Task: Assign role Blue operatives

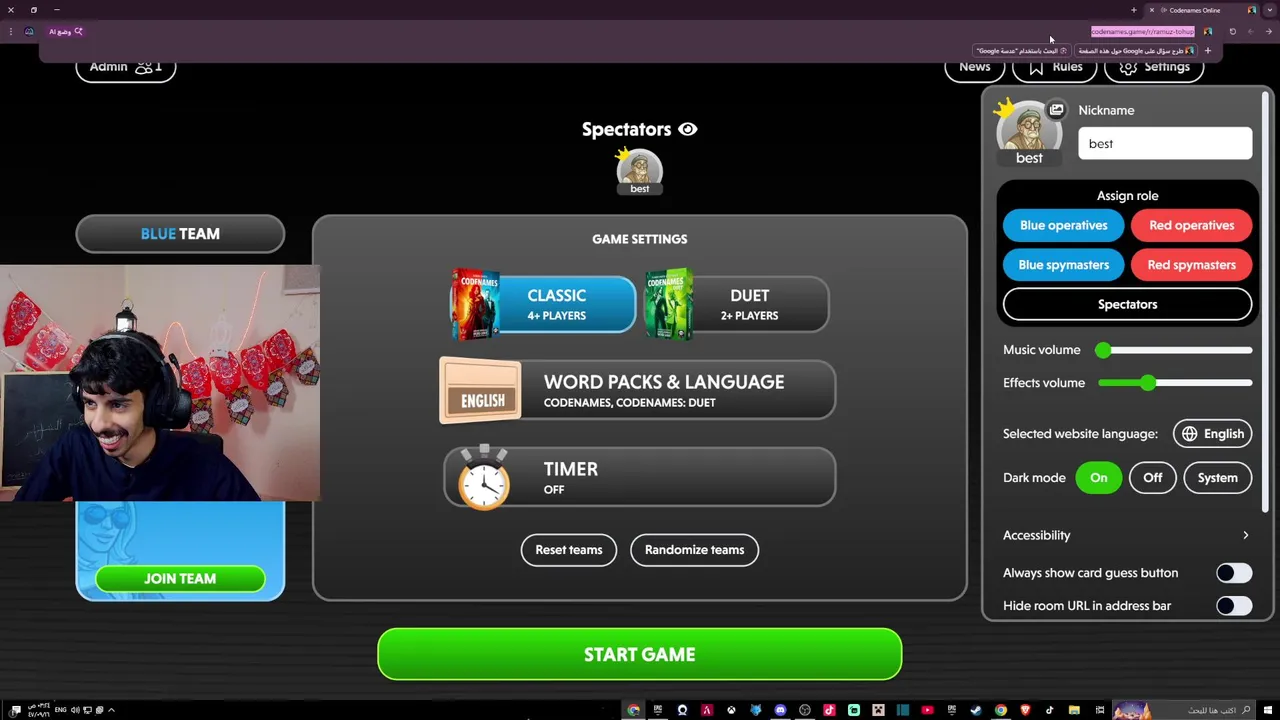Action: (1063, 225)
